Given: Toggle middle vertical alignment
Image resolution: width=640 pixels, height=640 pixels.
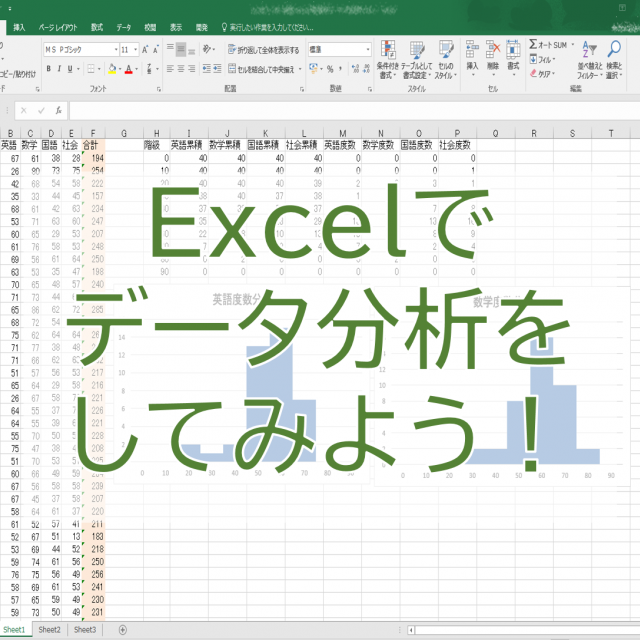Looking at the screenshot, I should 181,49.
